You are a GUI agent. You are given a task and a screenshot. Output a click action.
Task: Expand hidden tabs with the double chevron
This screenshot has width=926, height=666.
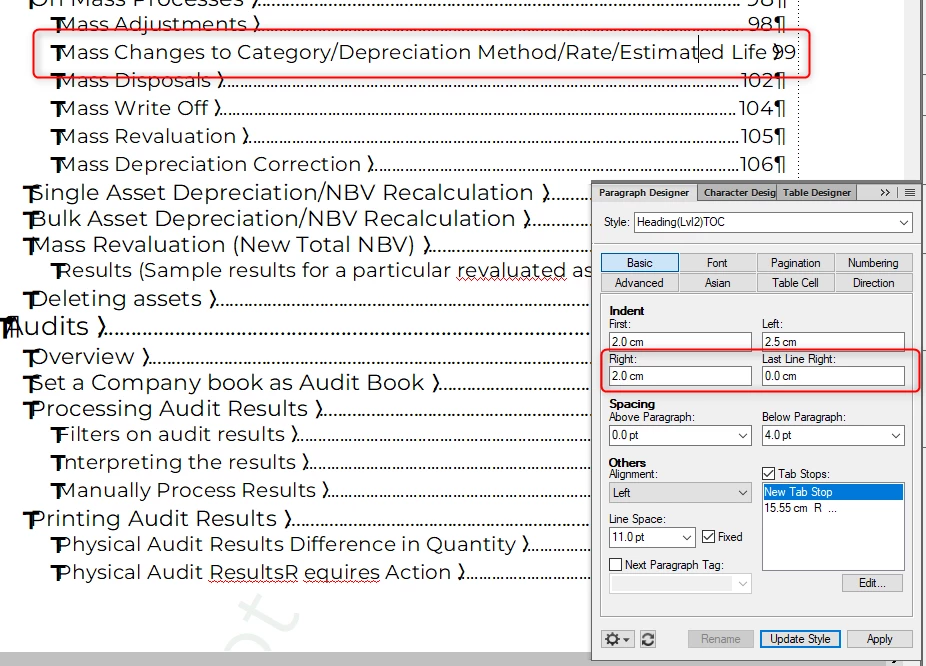(885, 192)
